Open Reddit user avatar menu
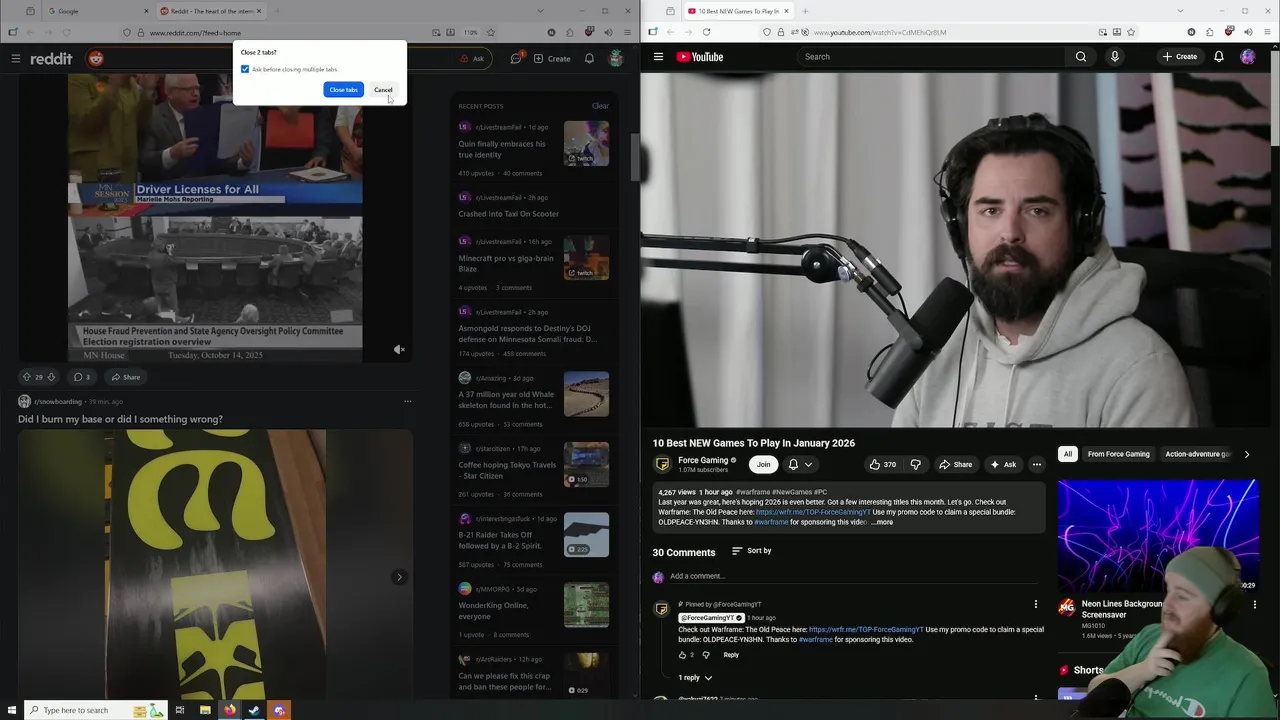This screenshot has width=1280, height=720. (616, 58)
